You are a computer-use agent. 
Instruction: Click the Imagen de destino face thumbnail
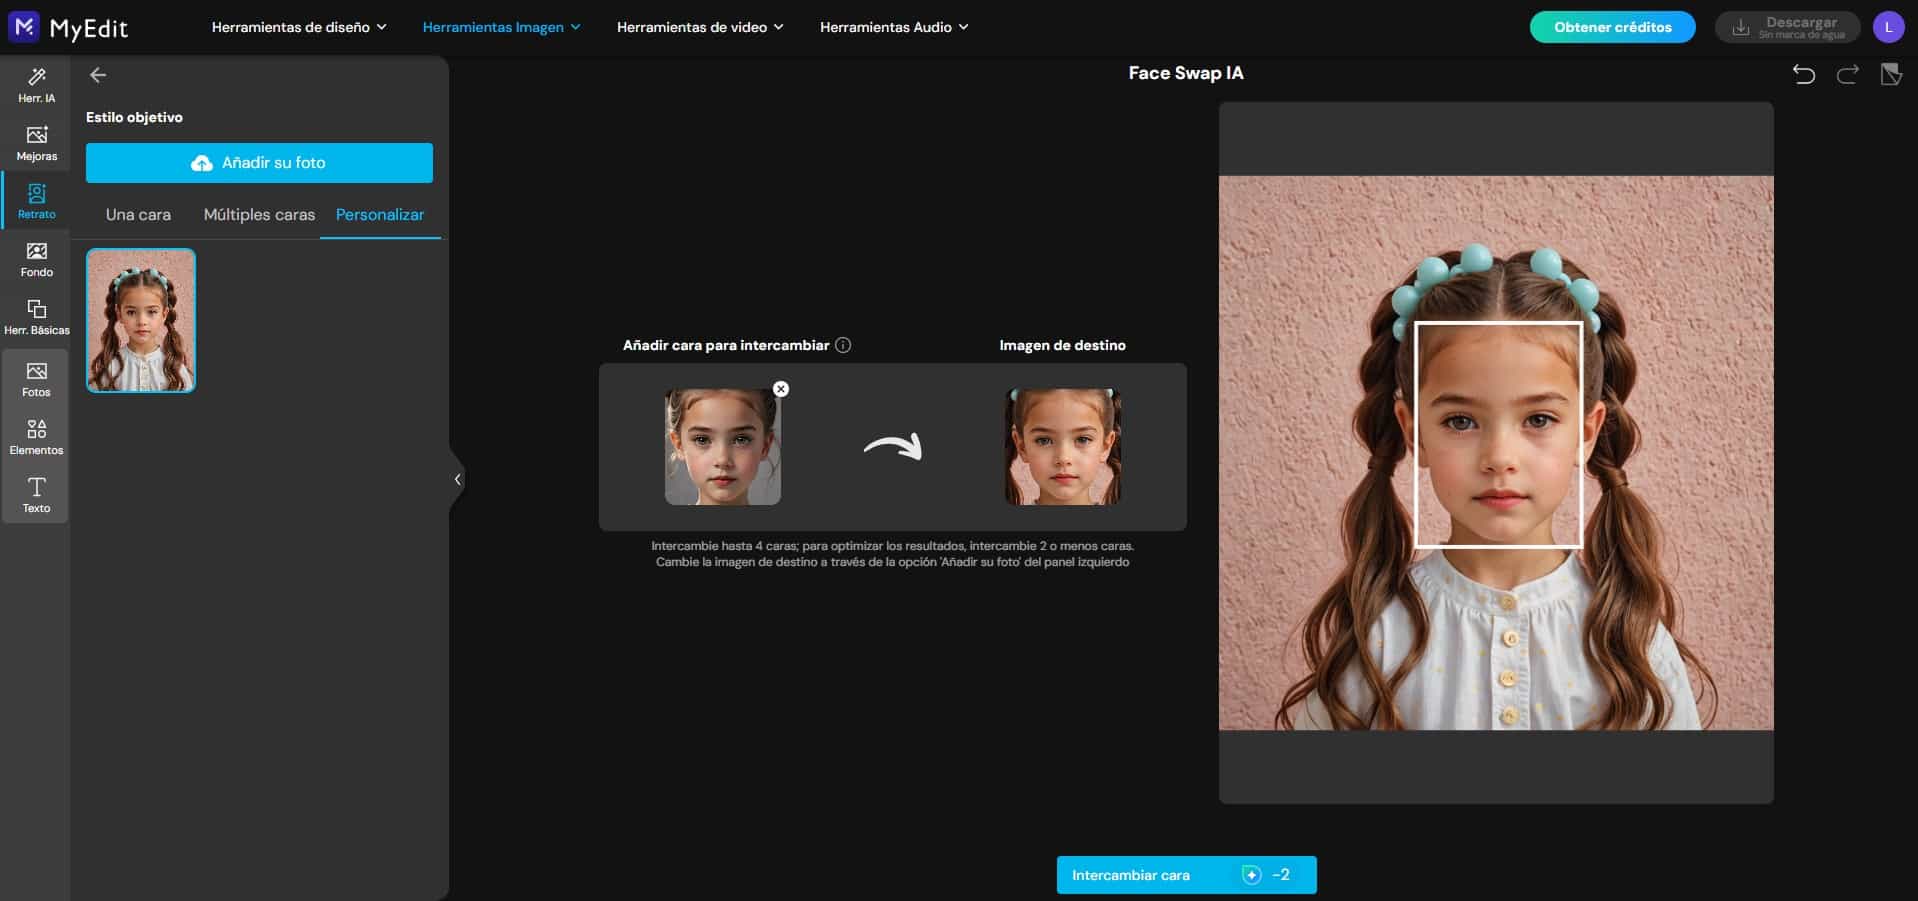pyautogui.click(x=1063, y=447)
